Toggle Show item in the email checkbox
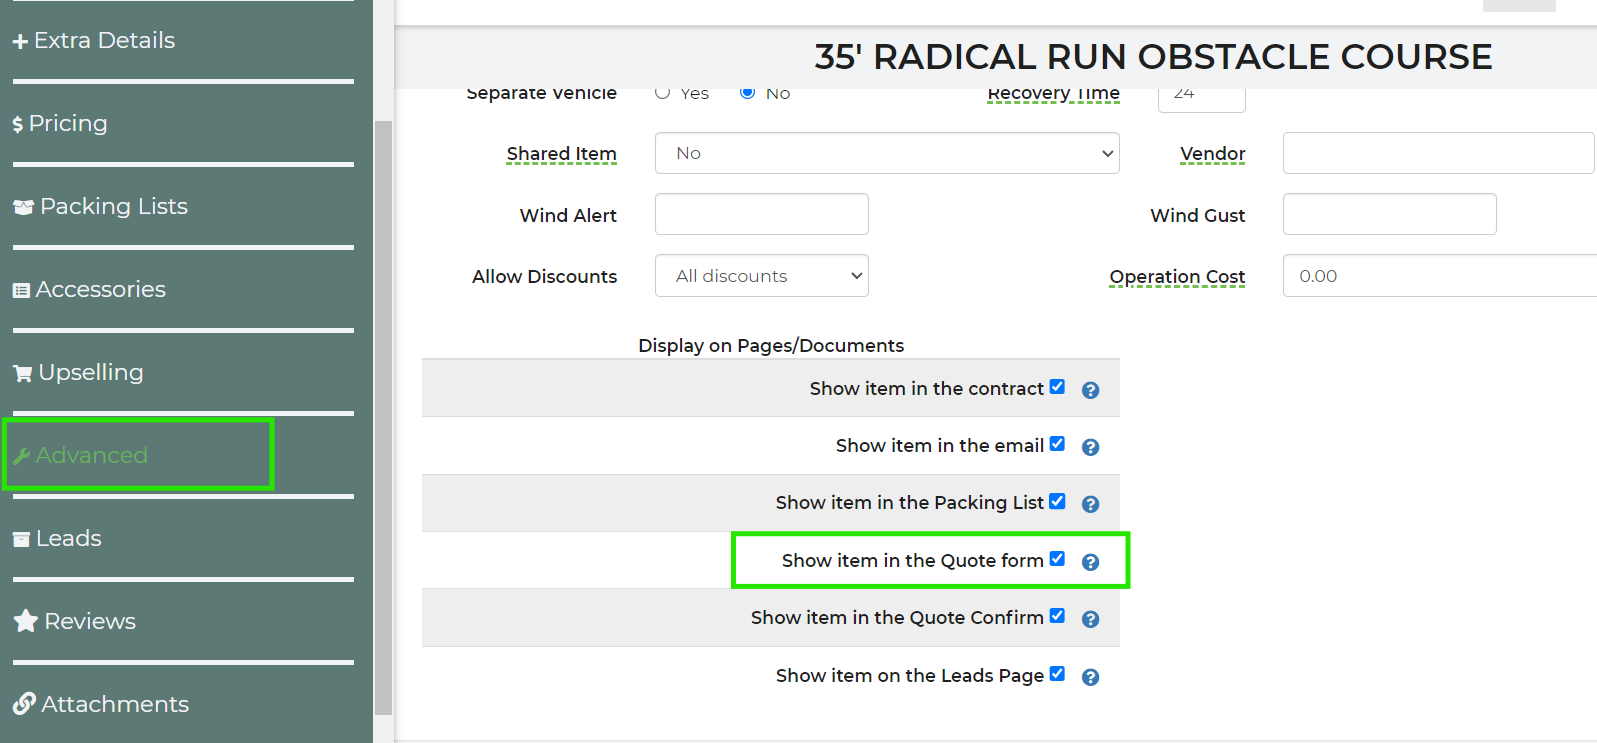Screen dimensions: 1597x743 pyautogui.click(x=1057, y=444)
